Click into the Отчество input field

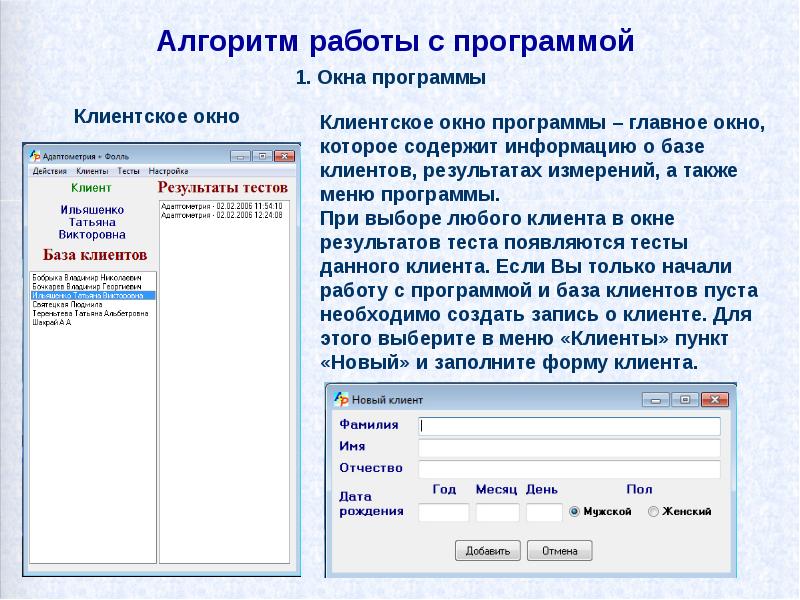click(569, 469)
